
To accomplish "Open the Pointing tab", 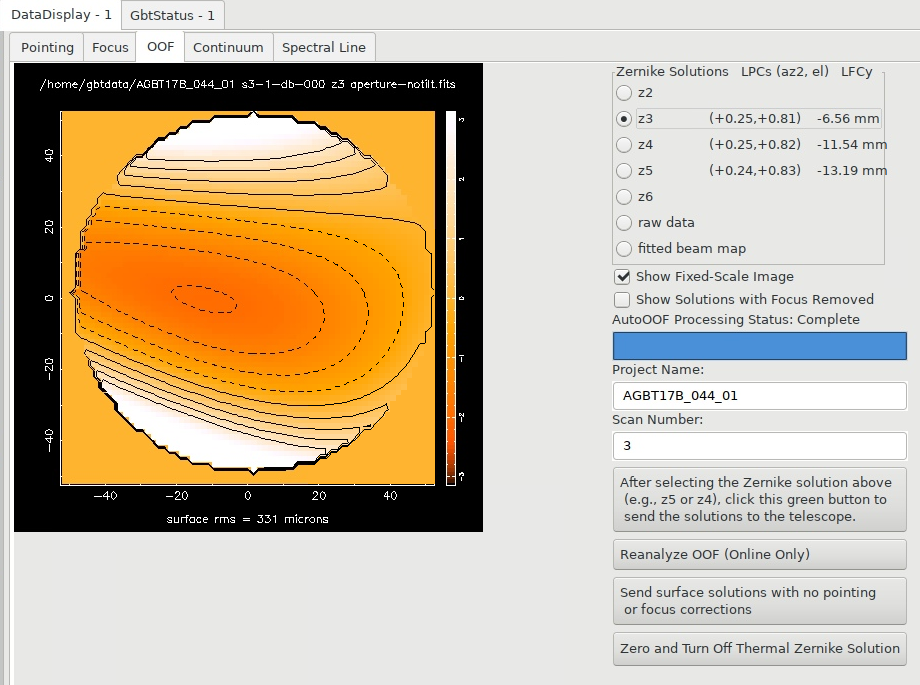I will pyautogui.click(x=47, y=48).
